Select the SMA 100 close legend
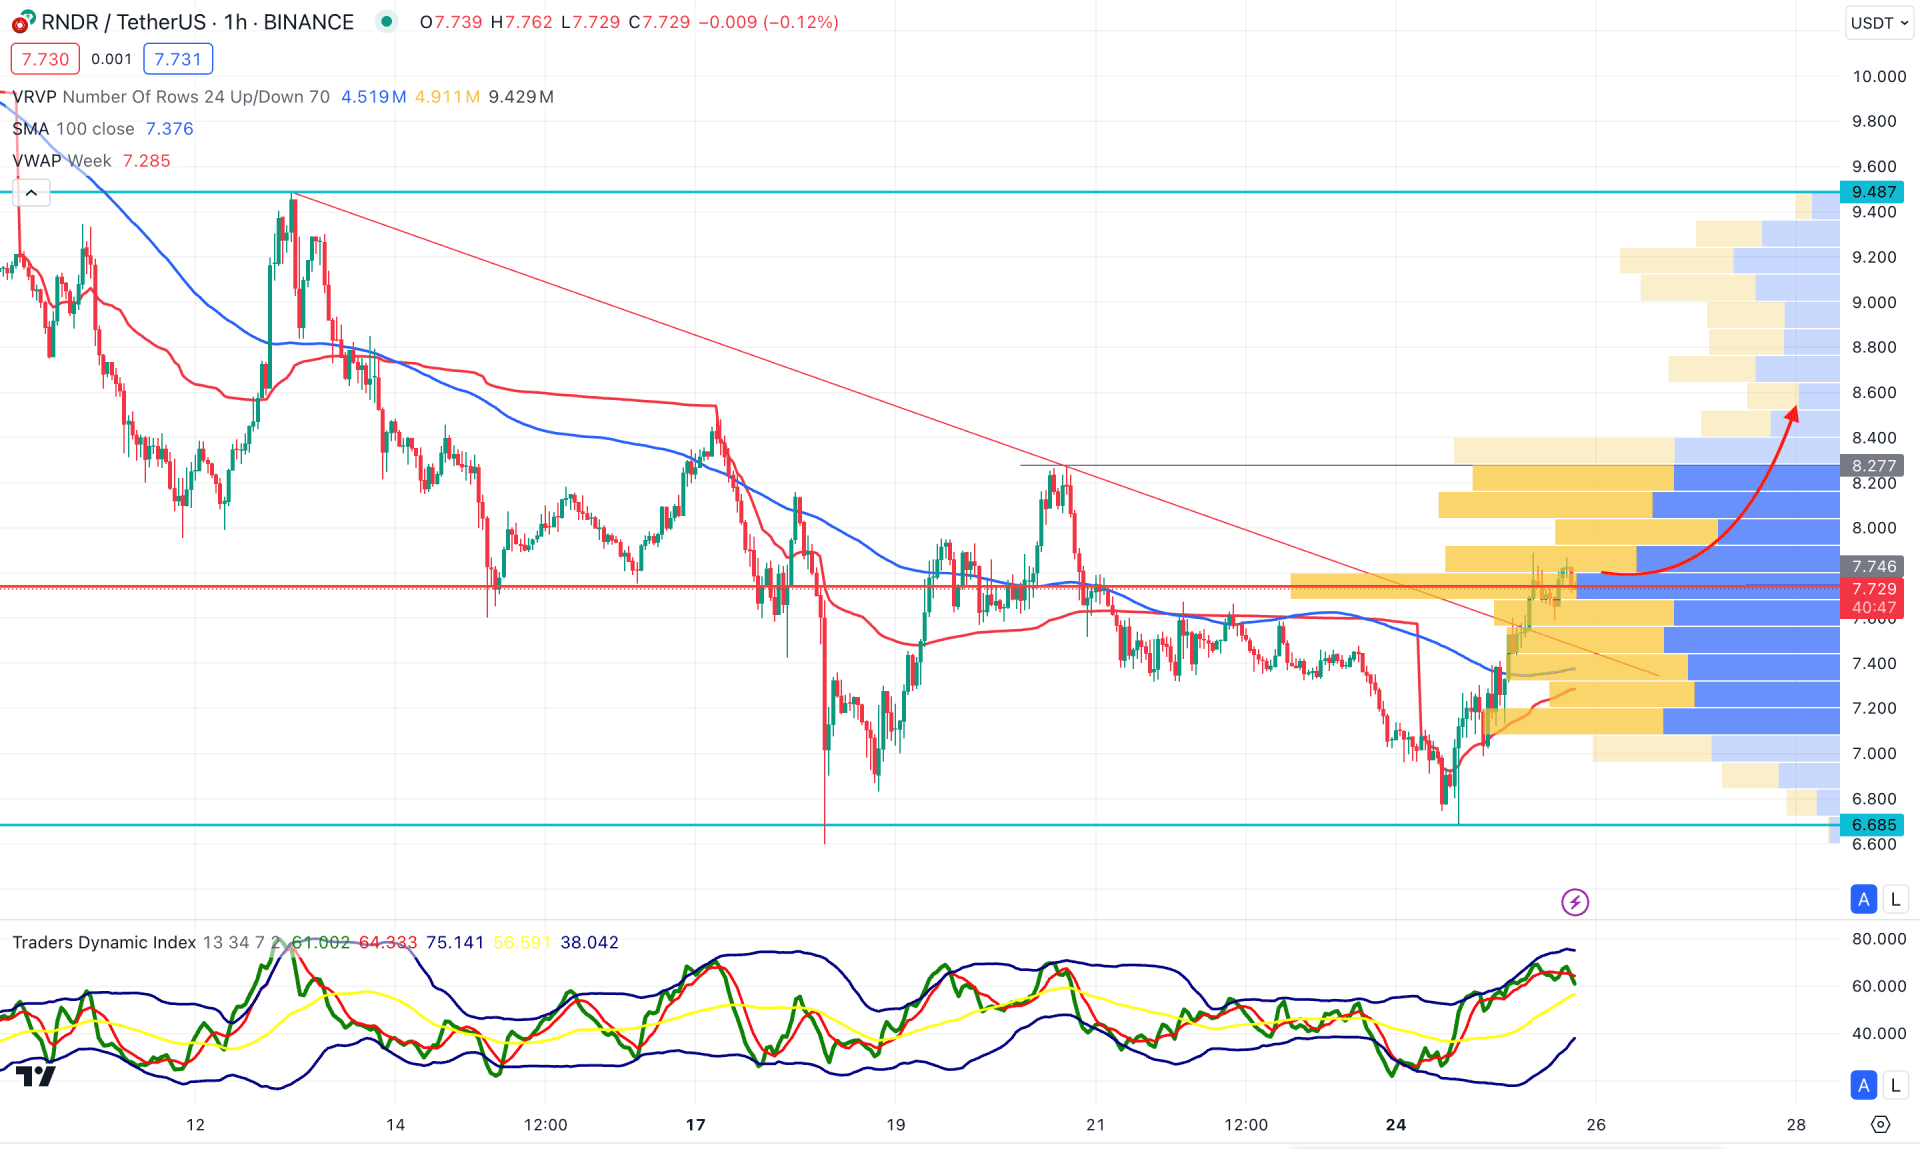The image size is (1920, 1149). (73, 129)
